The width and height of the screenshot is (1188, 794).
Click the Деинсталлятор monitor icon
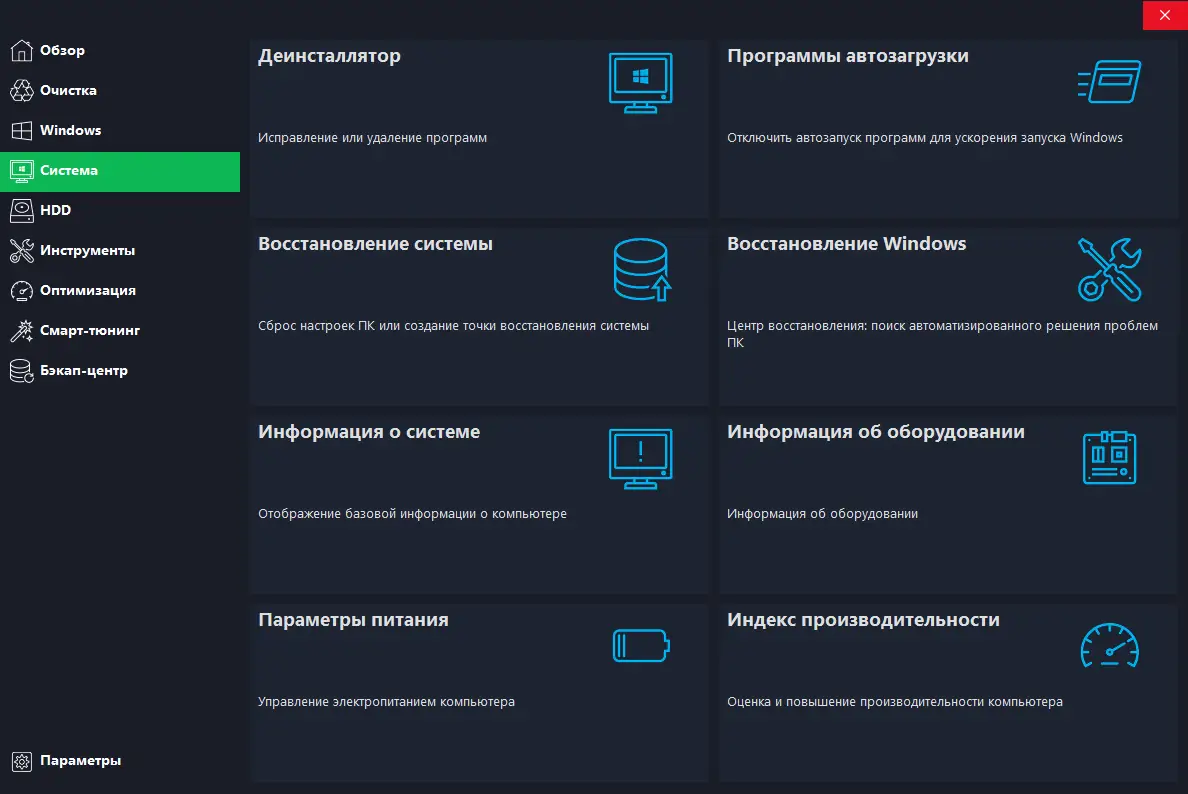click(640, 82)
